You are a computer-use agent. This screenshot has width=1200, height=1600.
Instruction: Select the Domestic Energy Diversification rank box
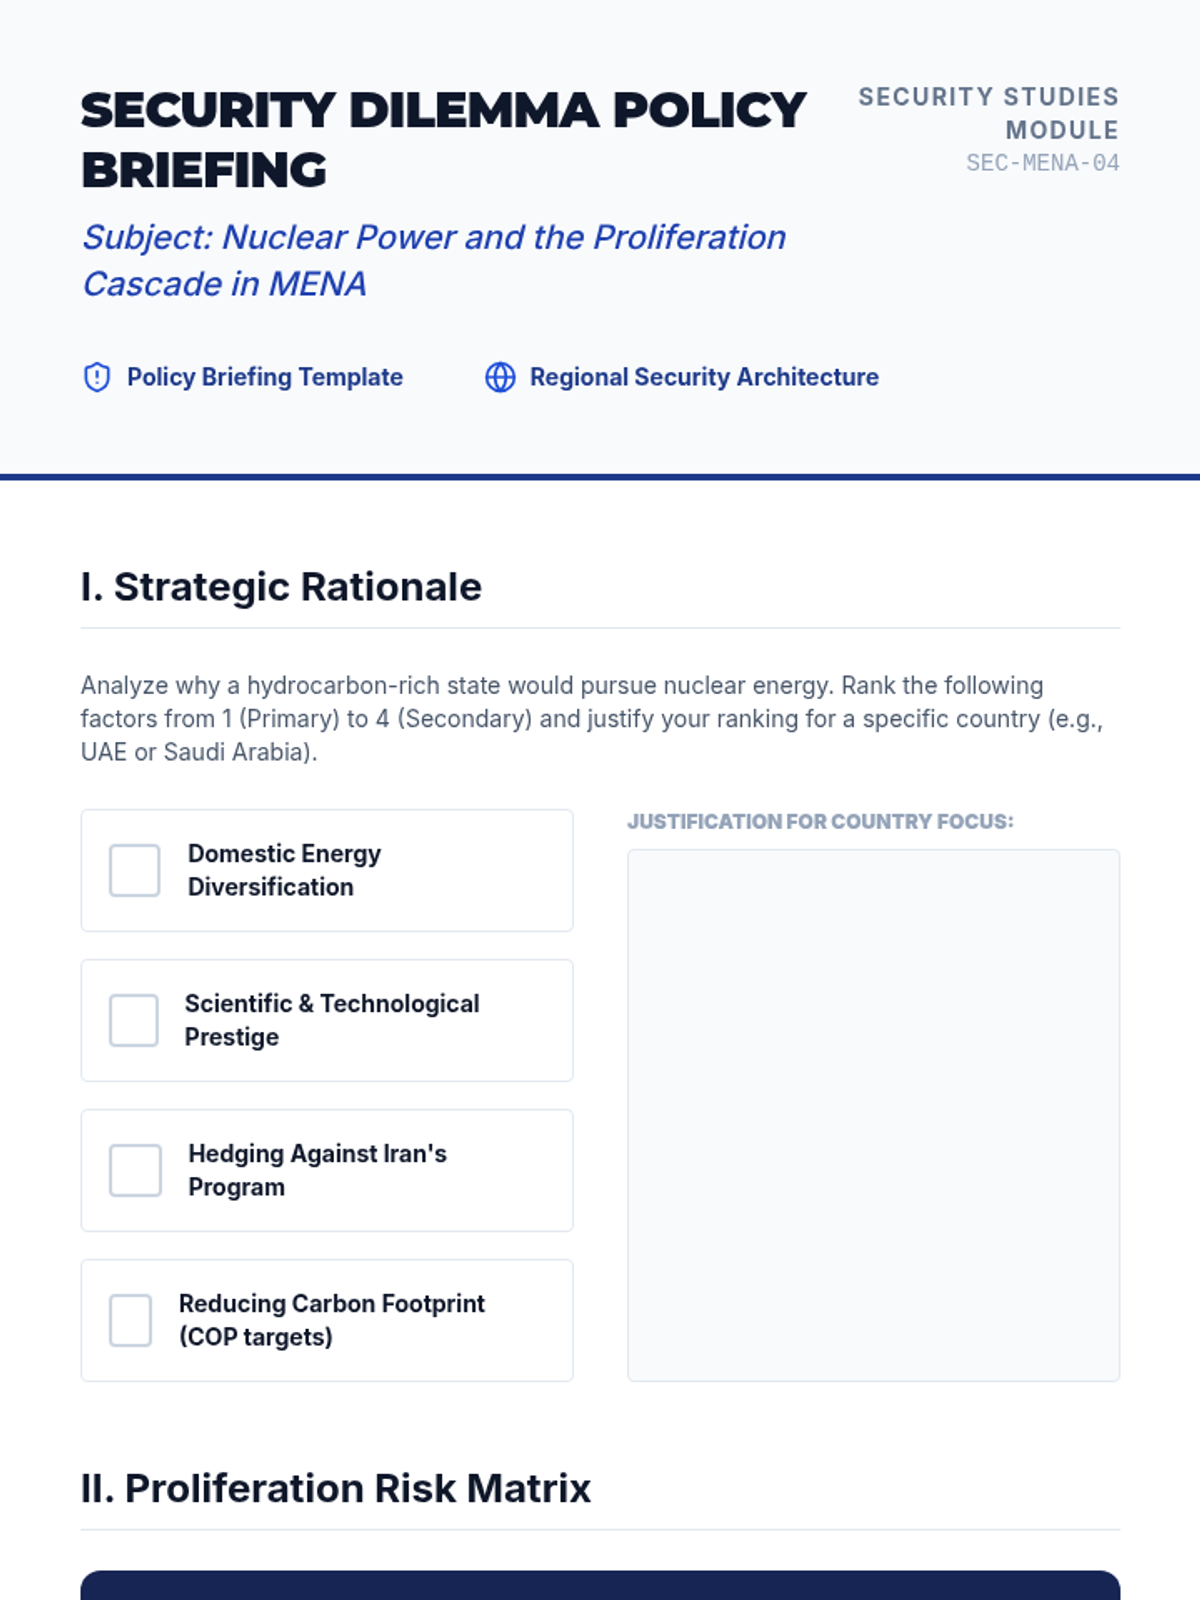(135, 870)
